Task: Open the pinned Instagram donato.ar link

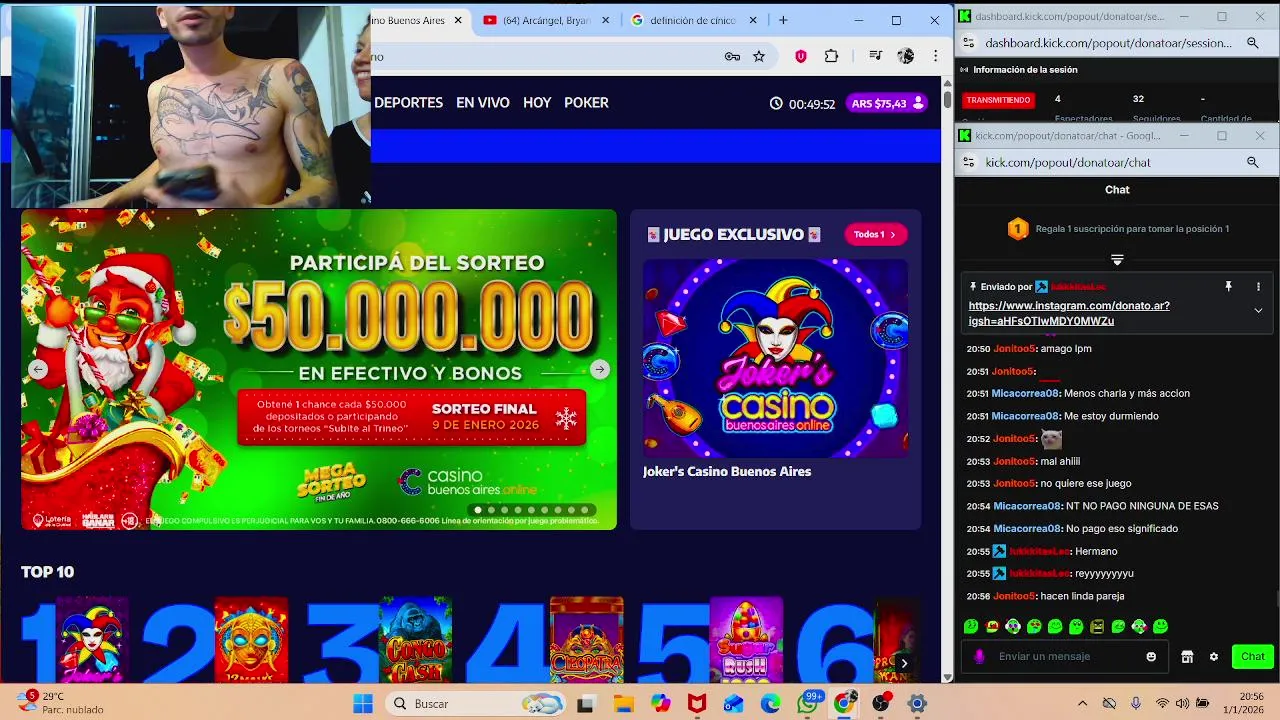Action: (x=1069, y=313)
